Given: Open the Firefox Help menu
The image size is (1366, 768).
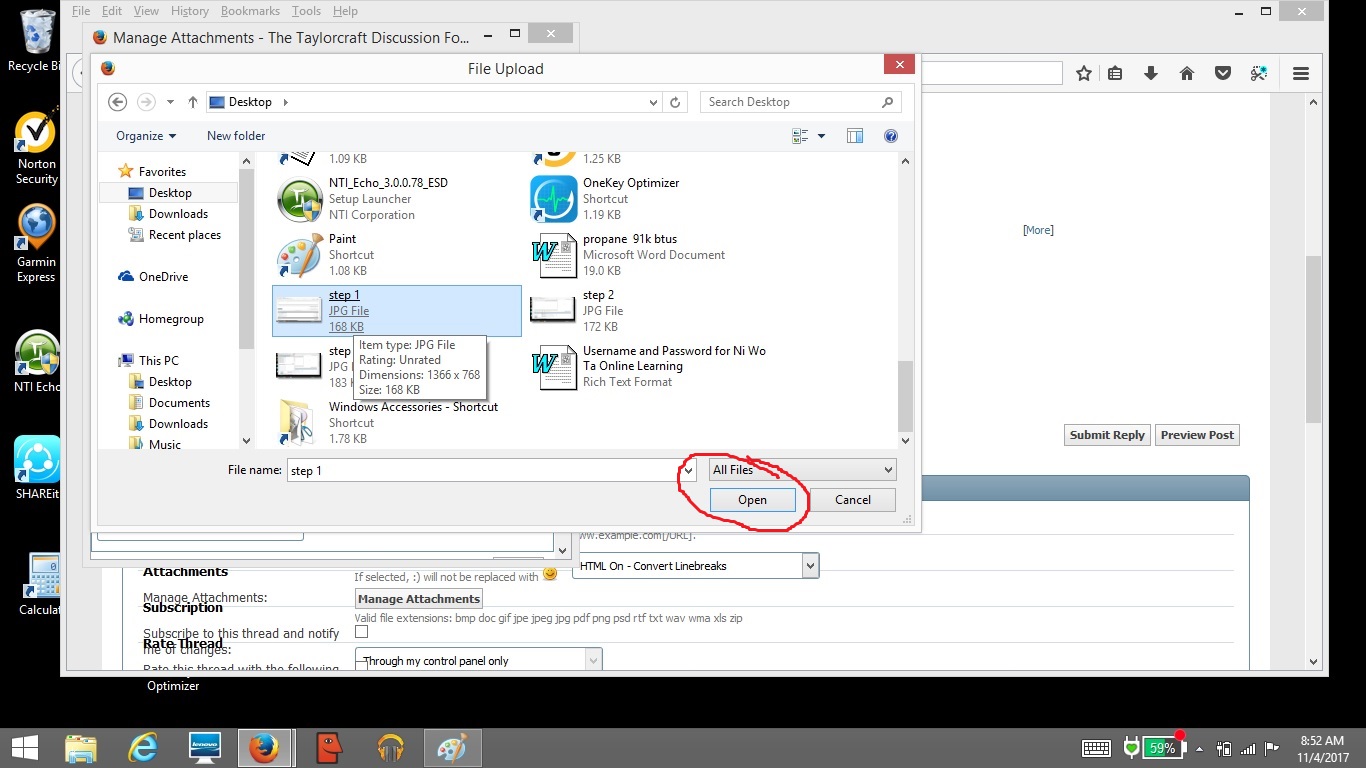Looking at the screenshot, I should click(x=345, y=11).
